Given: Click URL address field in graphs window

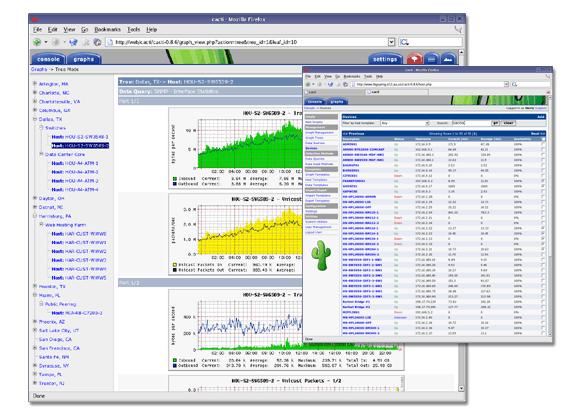Looking at the screenshot, I should point(250,42).
